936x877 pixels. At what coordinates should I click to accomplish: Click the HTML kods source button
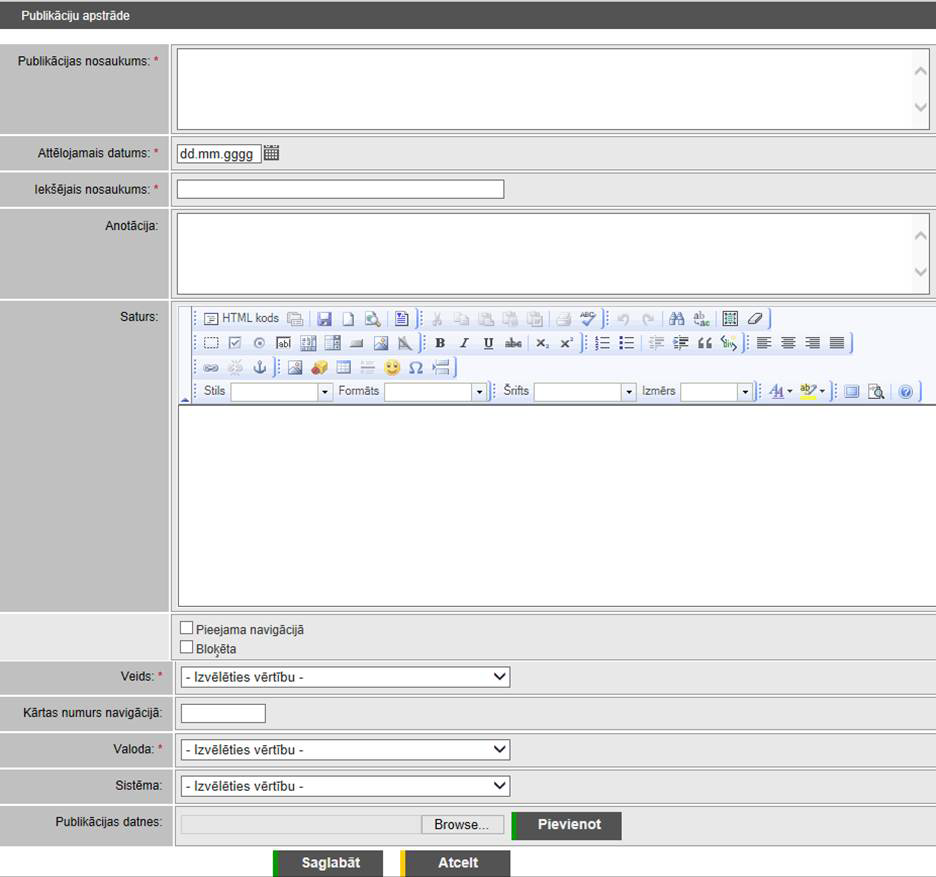click(241, 319)
